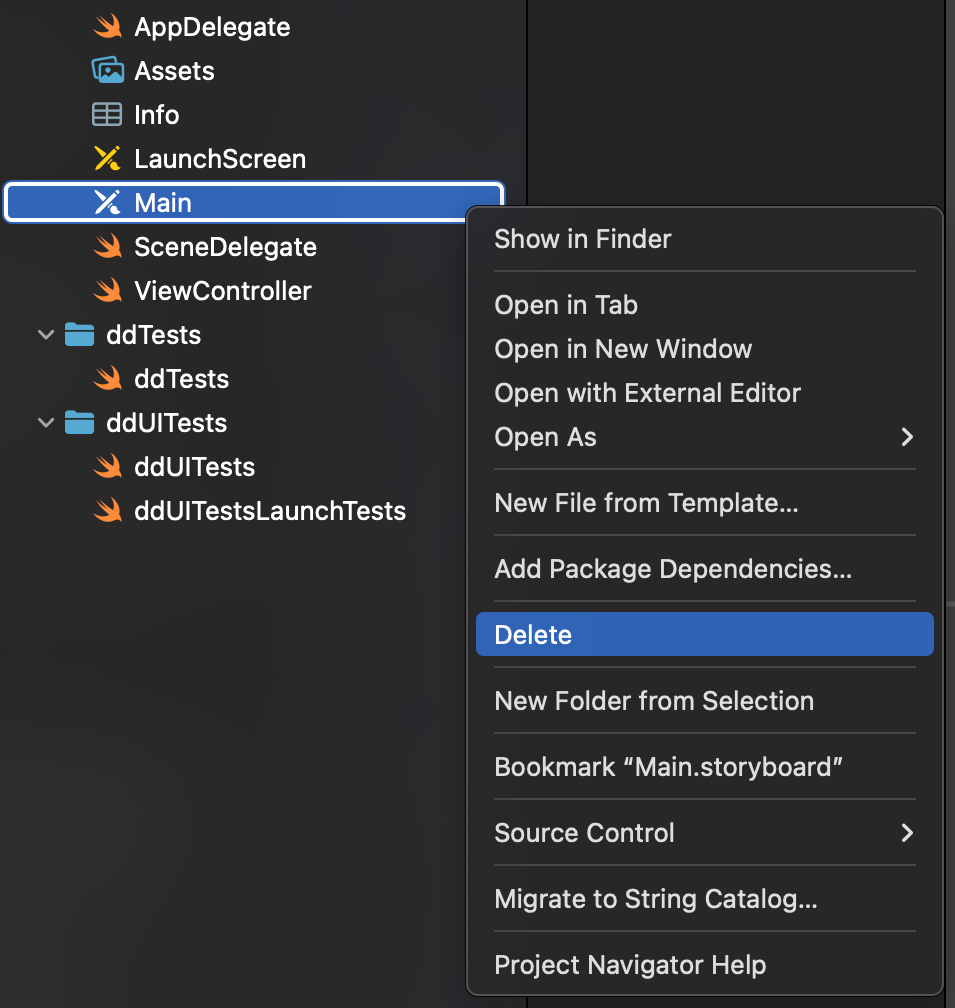
Task: Click the Info plist table icon
Action: click(107, 115)
